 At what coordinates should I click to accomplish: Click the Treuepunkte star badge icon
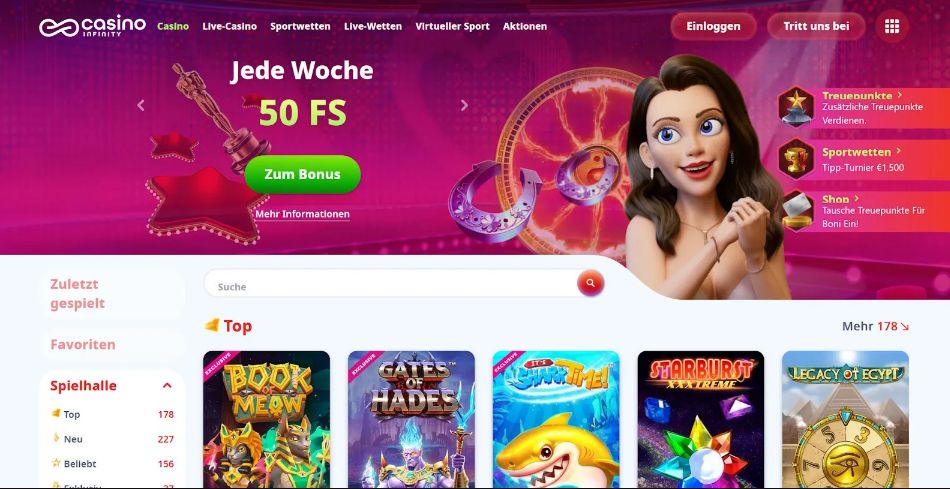[796, 107]
